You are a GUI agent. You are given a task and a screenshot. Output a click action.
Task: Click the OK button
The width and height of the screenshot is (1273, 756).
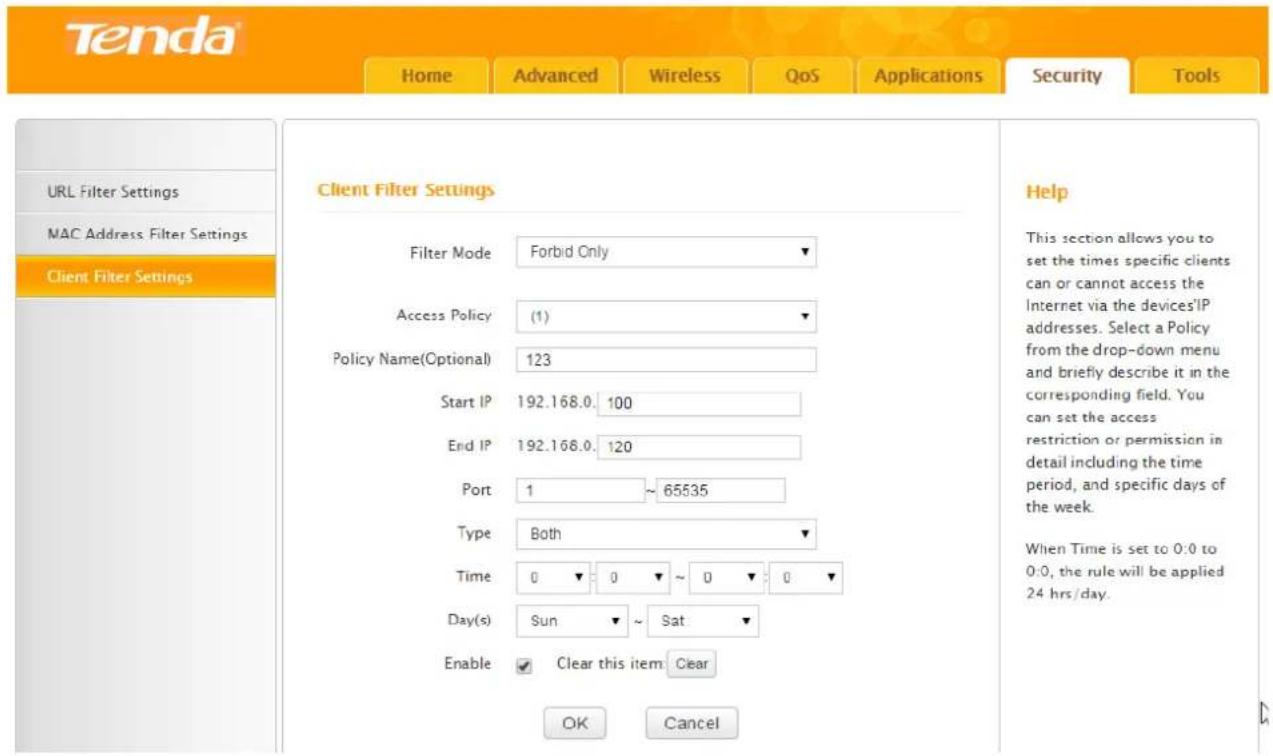tap(574, 723)
